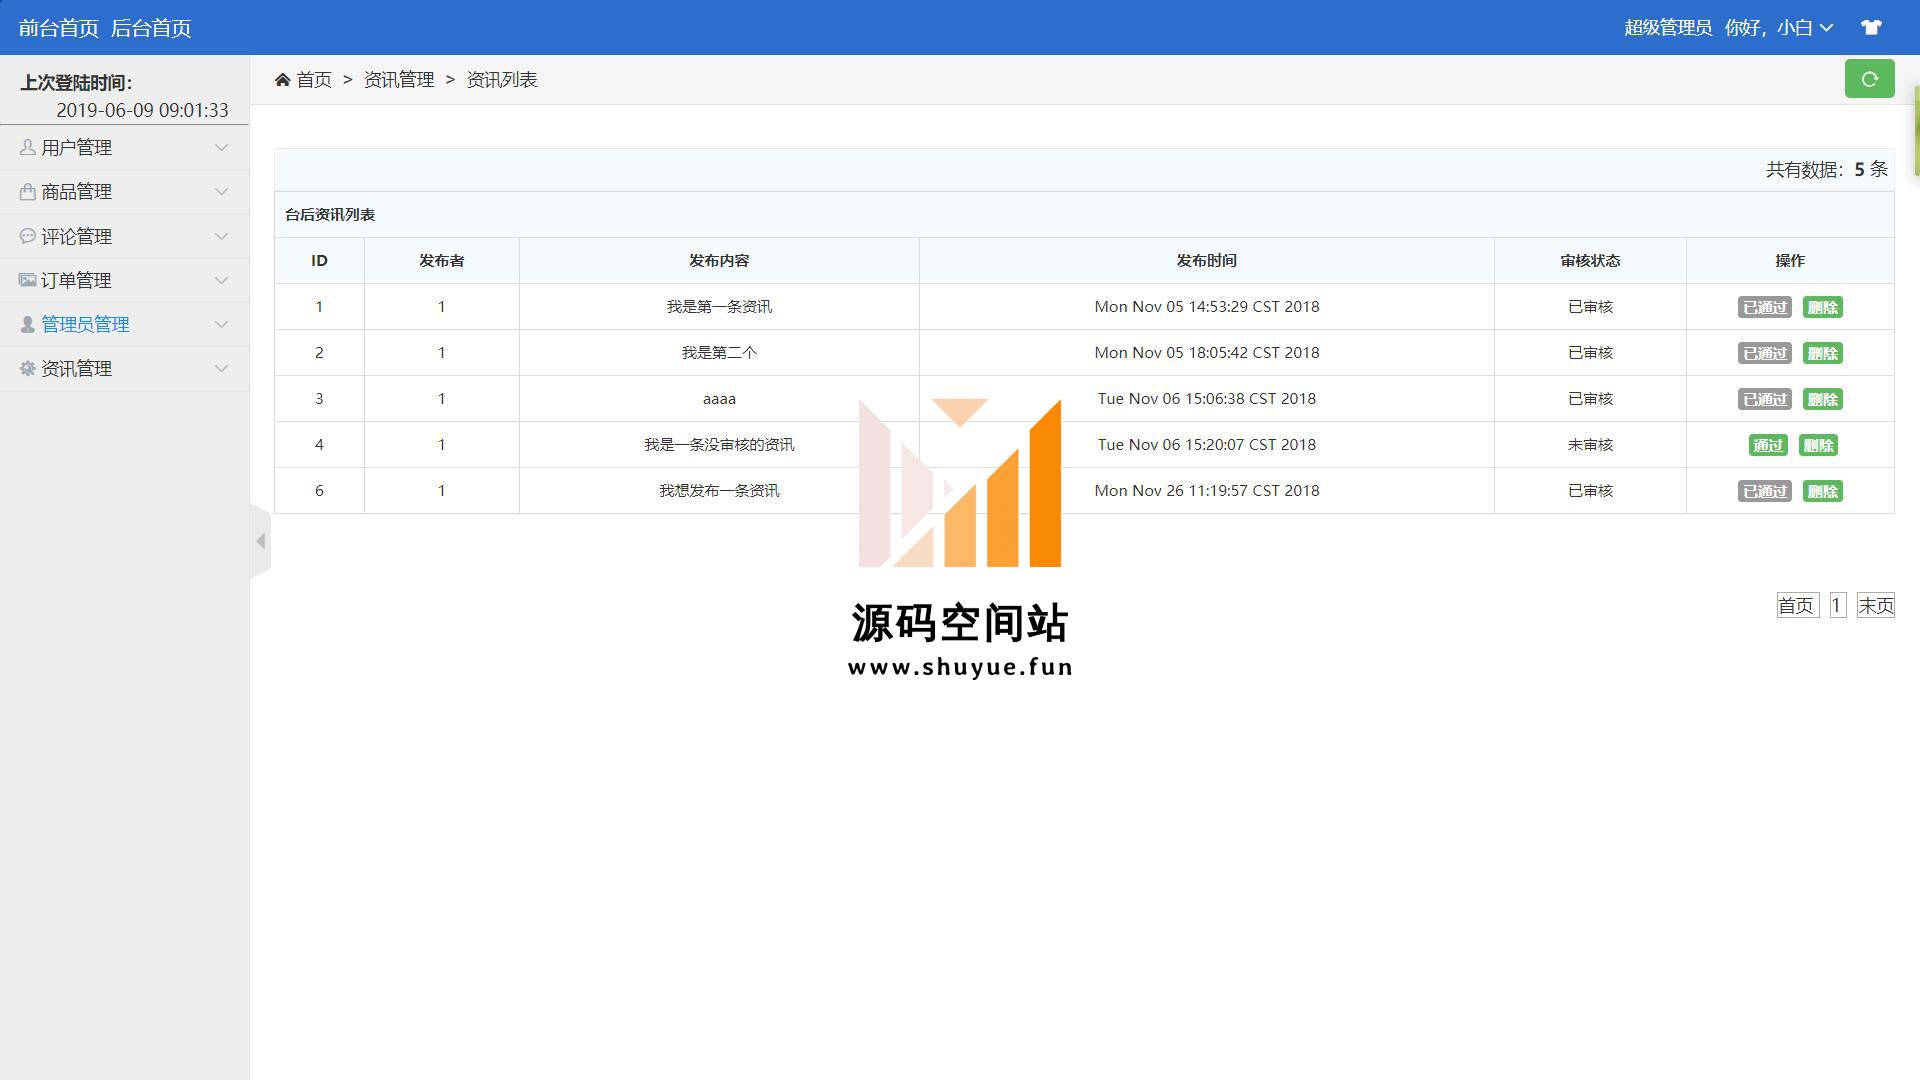Click the home icon in breadcrumb
The height and width of the screenshot is (1080, 1920).
tap(283, 80)
